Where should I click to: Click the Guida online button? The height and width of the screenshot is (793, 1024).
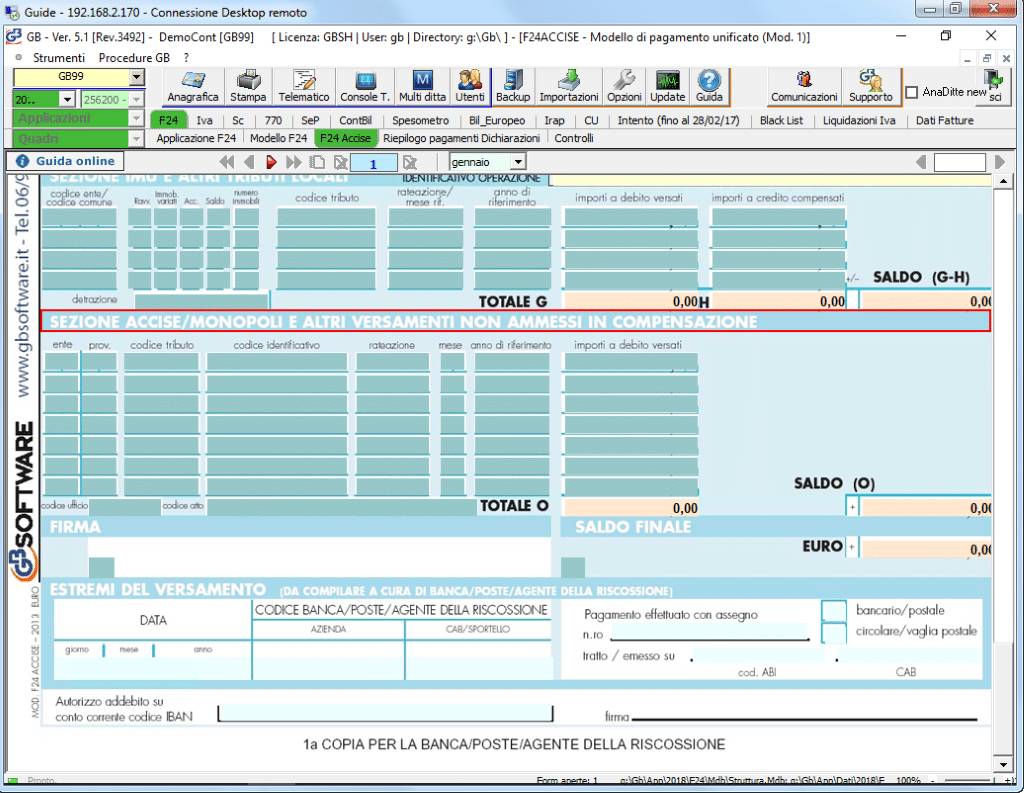(65, 161)
